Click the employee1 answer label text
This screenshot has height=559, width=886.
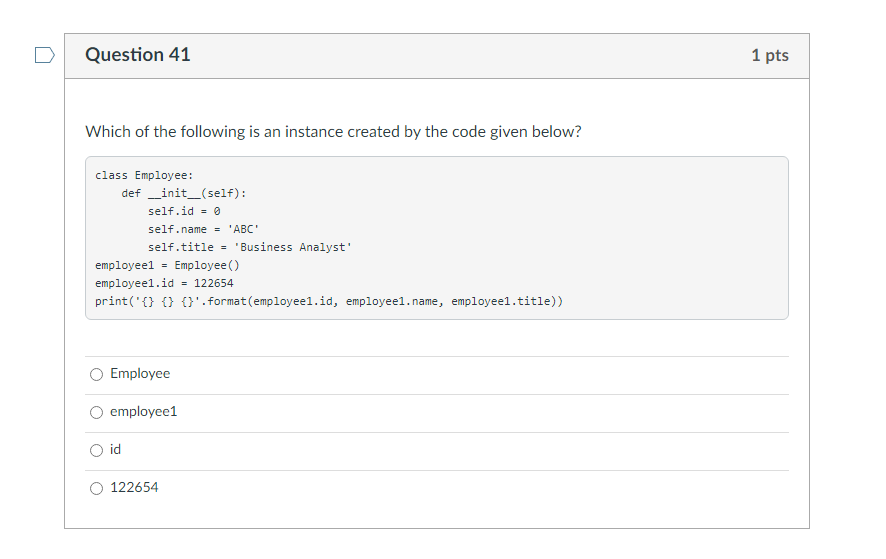[143, 411]
